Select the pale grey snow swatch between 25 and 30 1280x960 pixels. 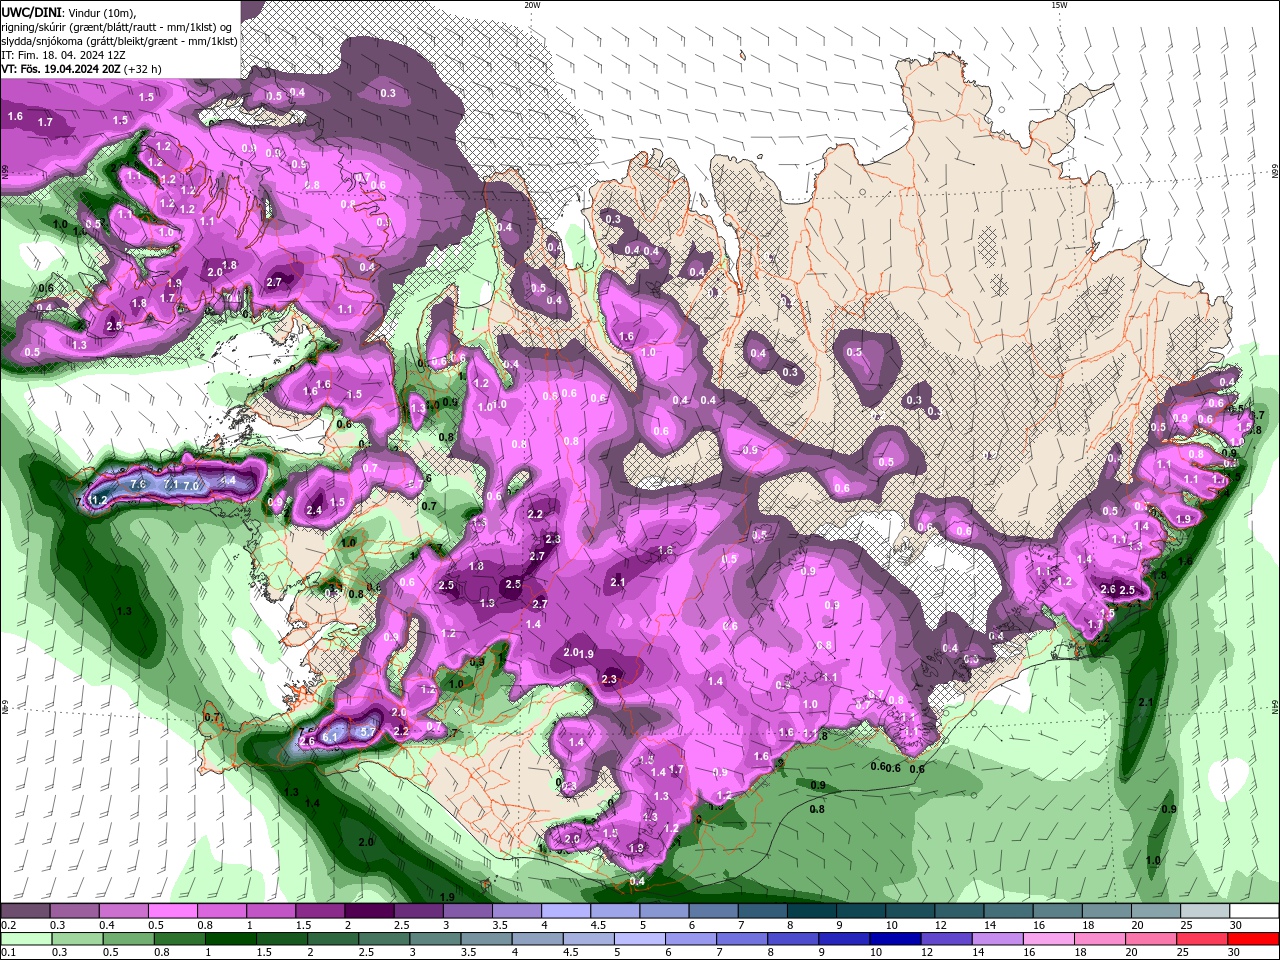coord(1206,911)
